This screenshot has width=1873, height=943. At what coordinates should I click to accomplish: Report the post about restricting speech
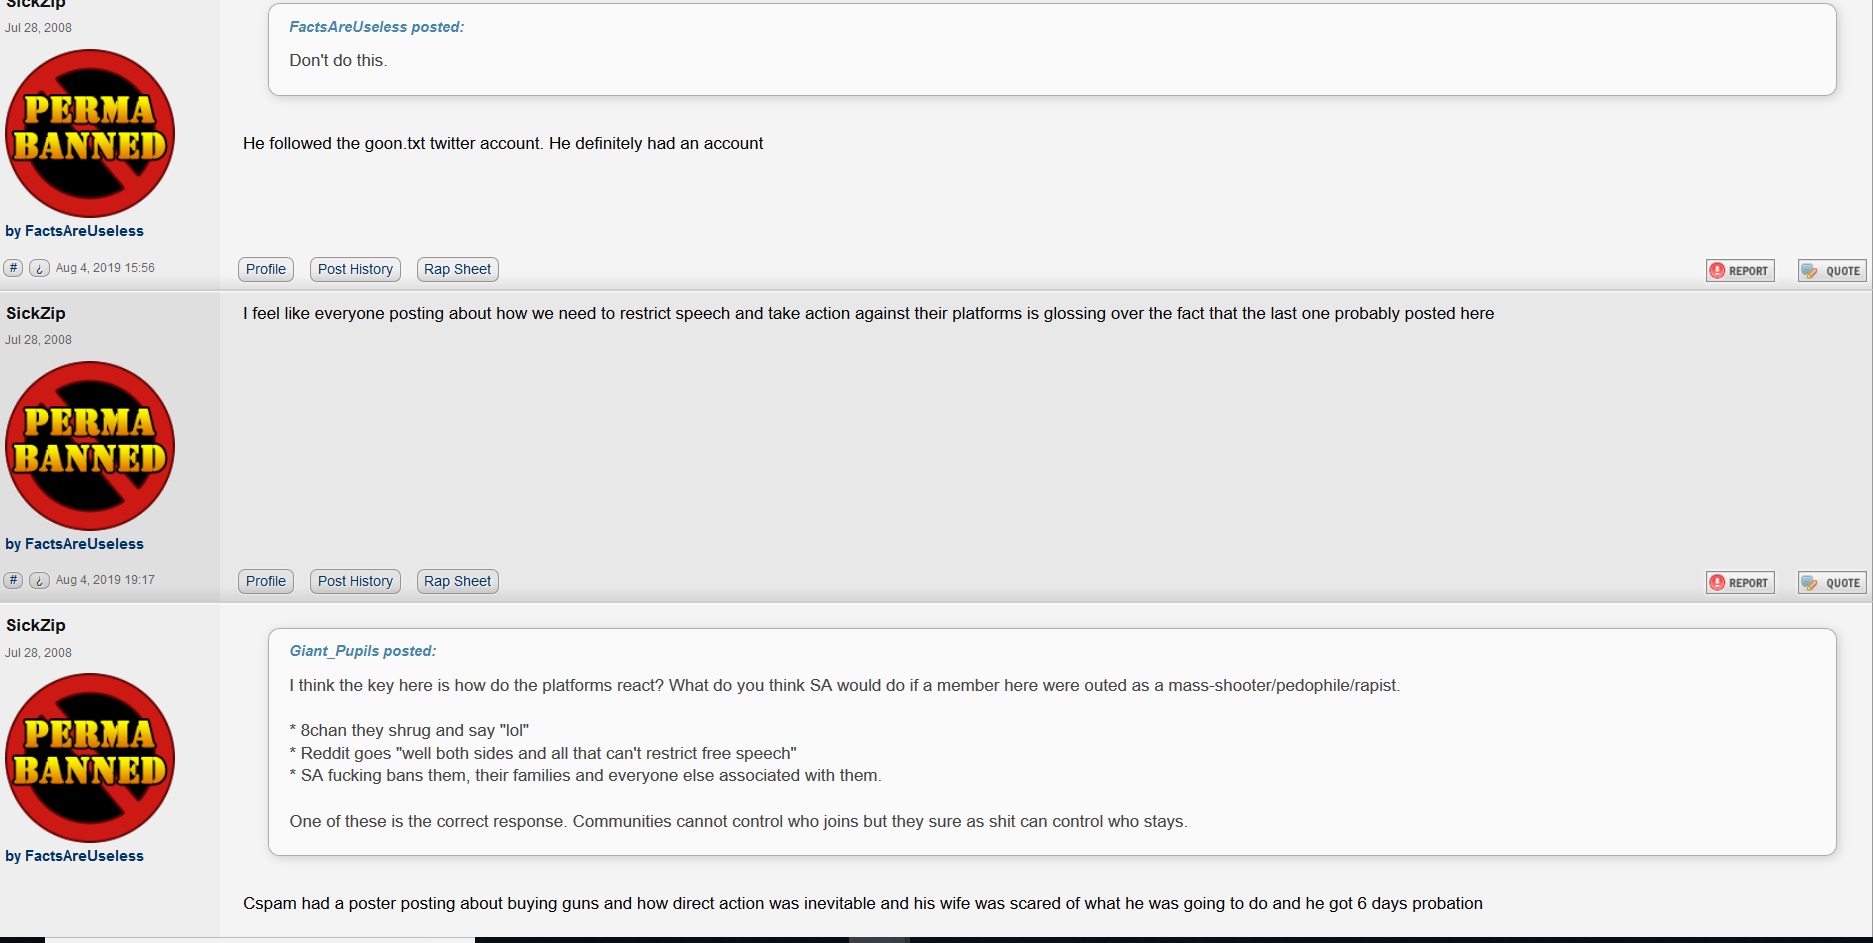pos(1740,582)
